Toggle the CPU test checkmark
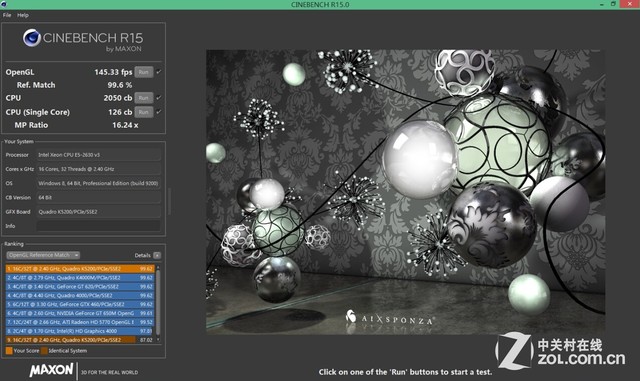The width and height of the screenshot is (640, 381). (x=159, y=98)
